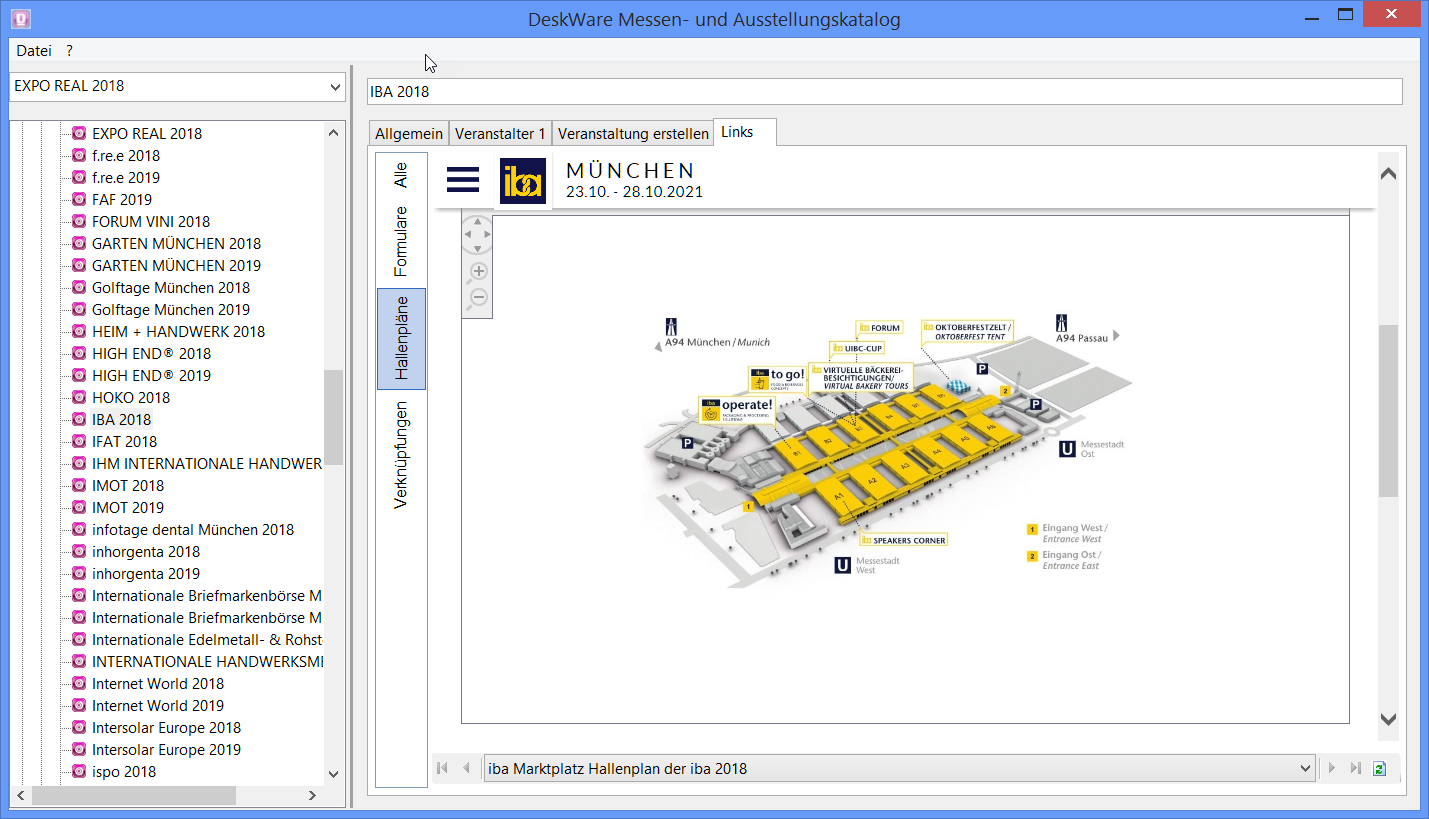Click the green refresh icon at bottom right

1380,768
